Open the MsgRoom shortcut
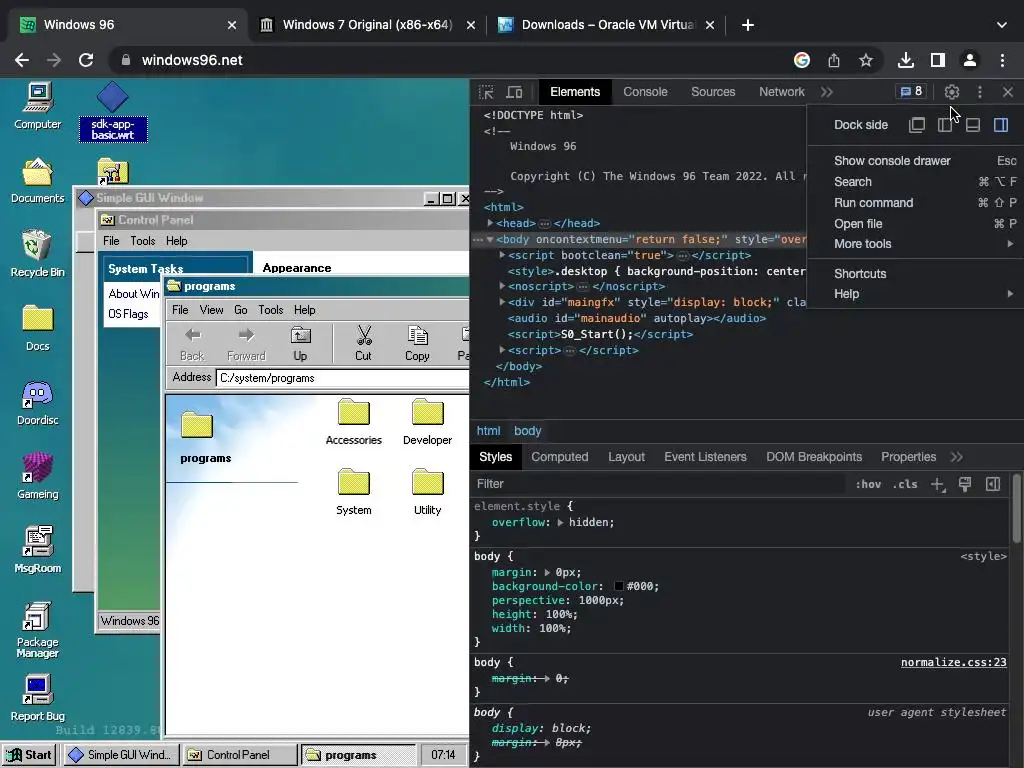This screenshot has width=1024, height=768. click(37, 551)
